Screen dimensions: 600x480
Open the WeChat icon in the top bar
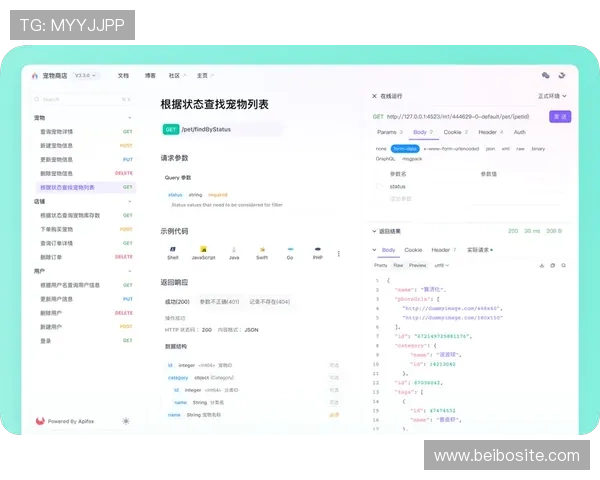click(546, 75)
